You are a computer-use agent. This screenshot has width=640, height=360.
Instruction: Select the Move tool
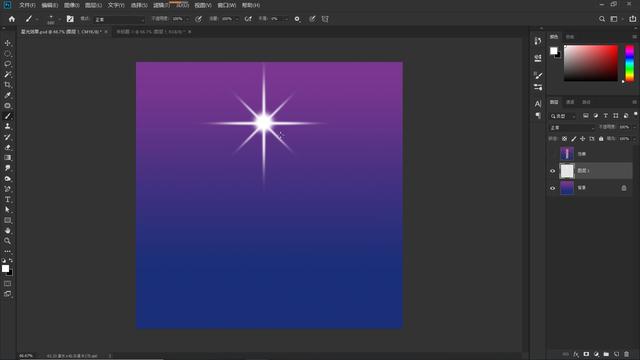[7, 43]
